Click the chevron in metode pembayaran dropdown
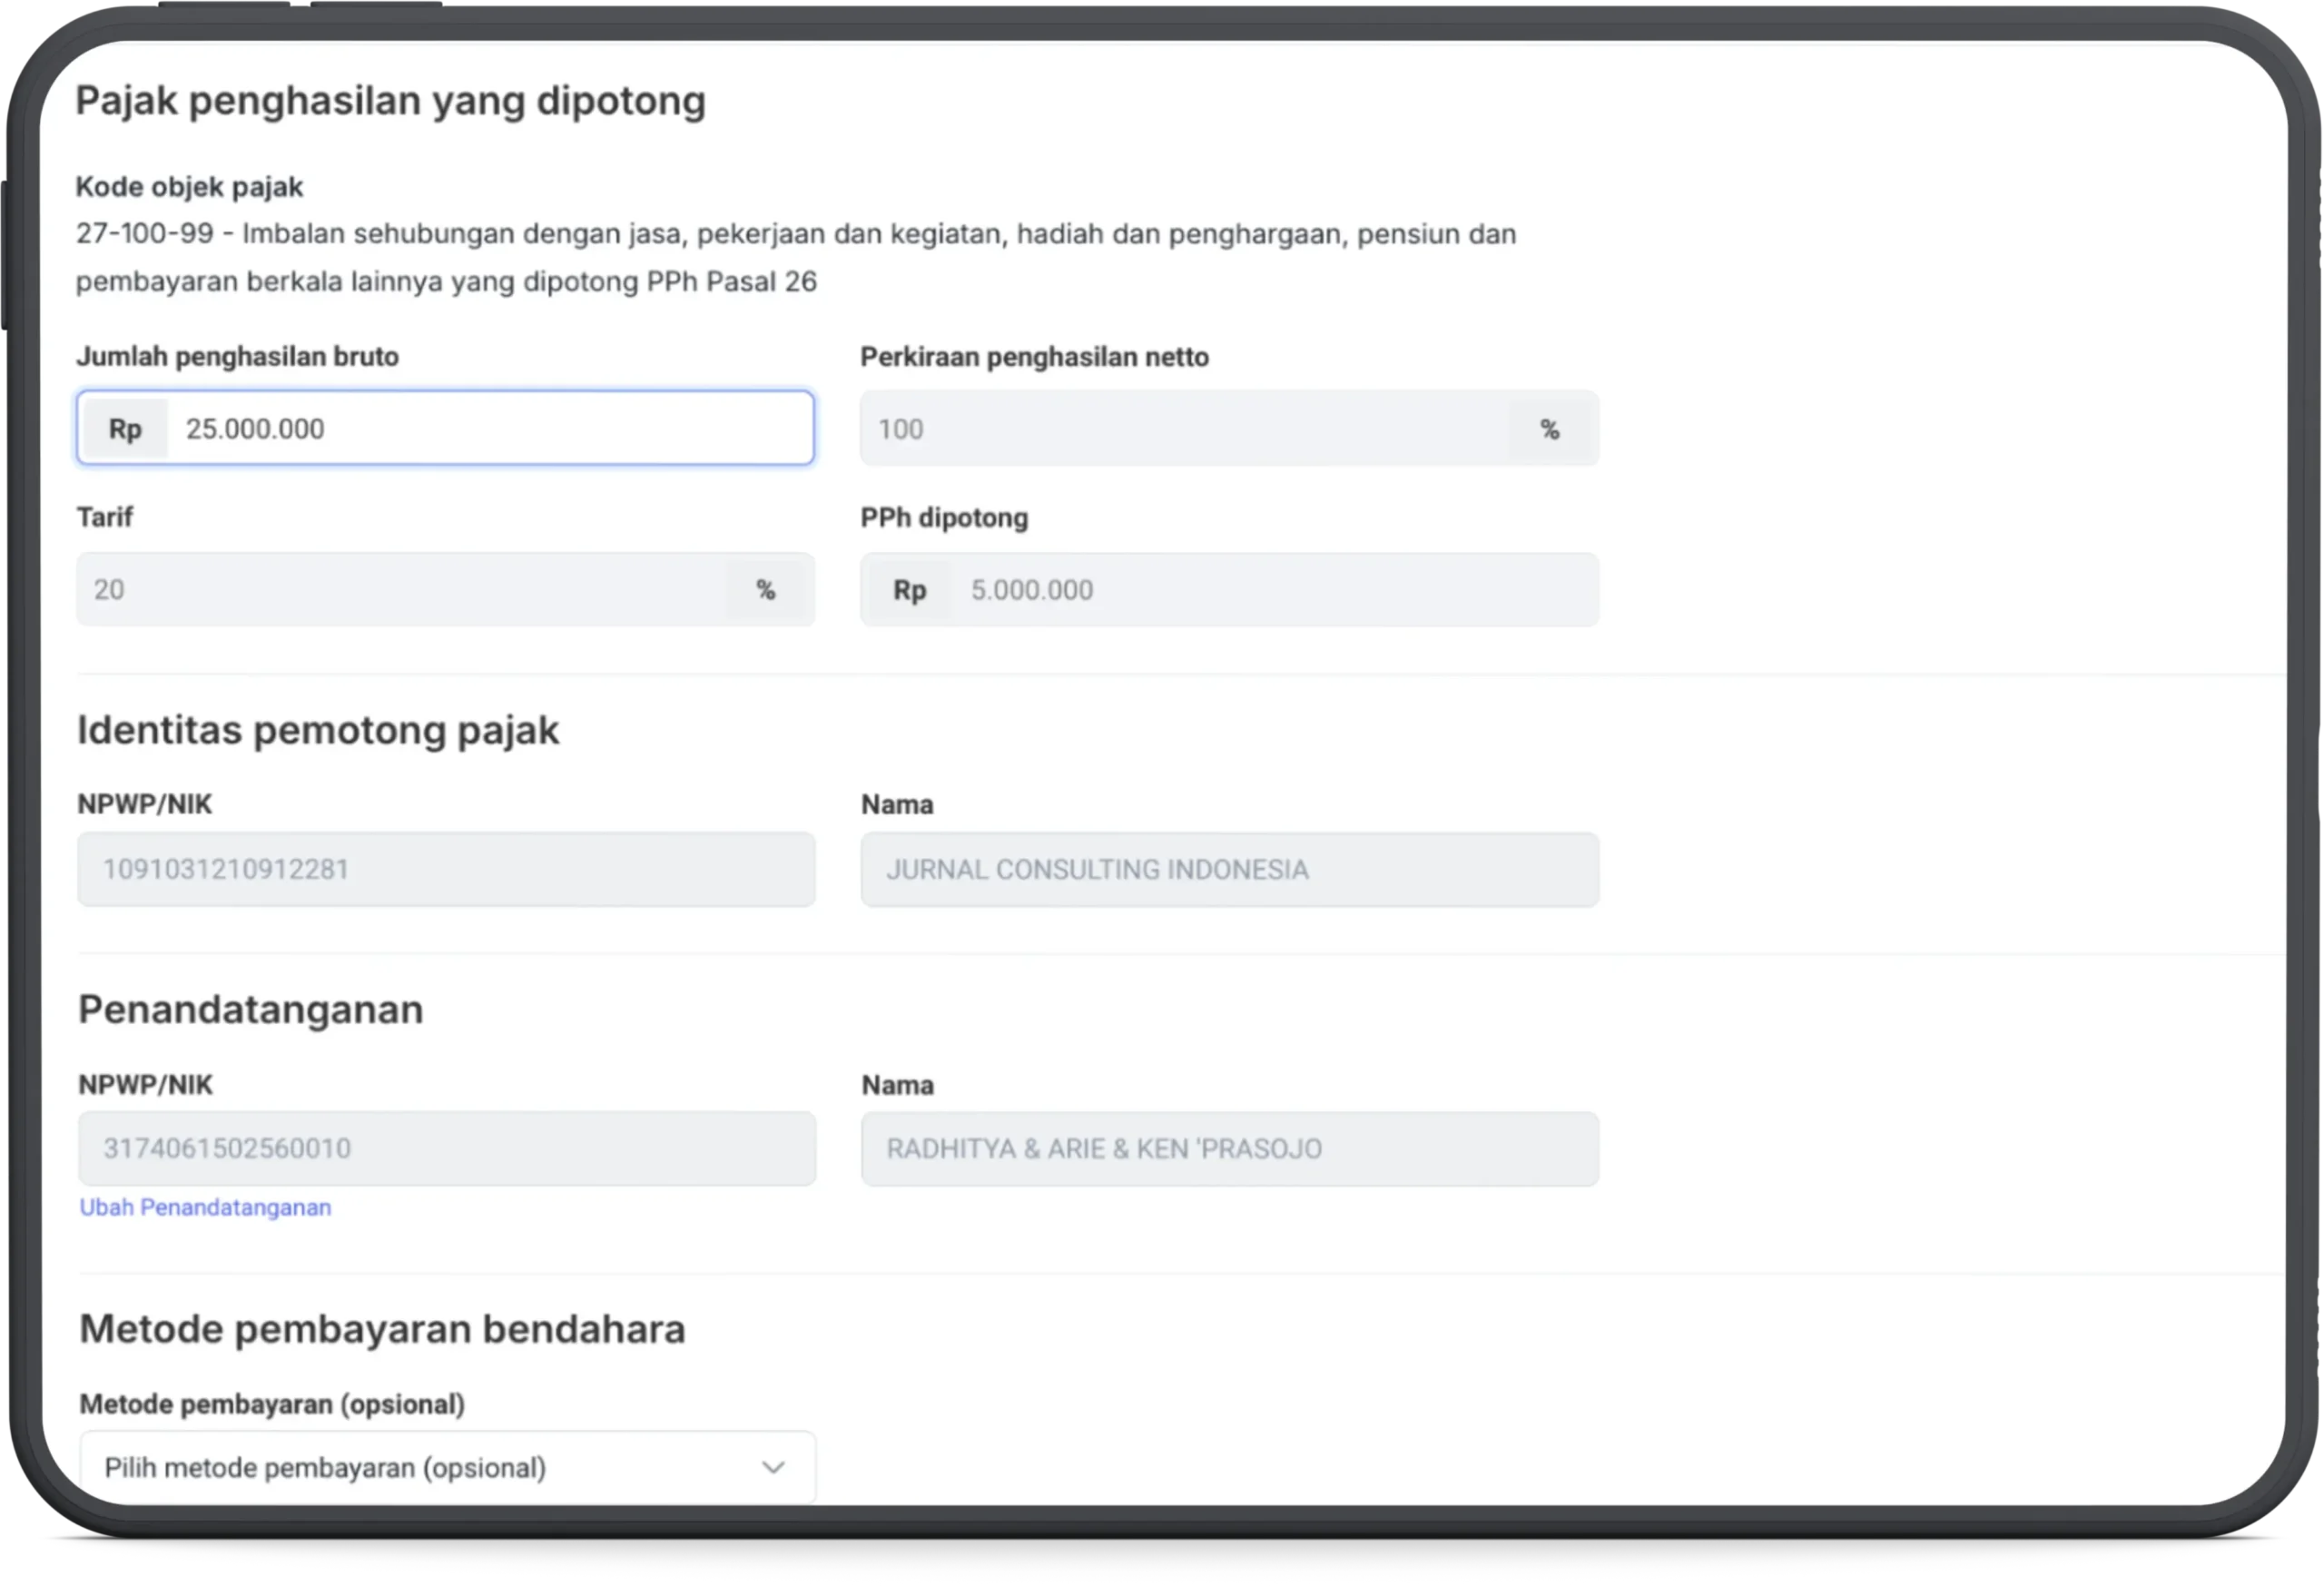This screenshot has width=2324, height=1586. (773, 1467)
